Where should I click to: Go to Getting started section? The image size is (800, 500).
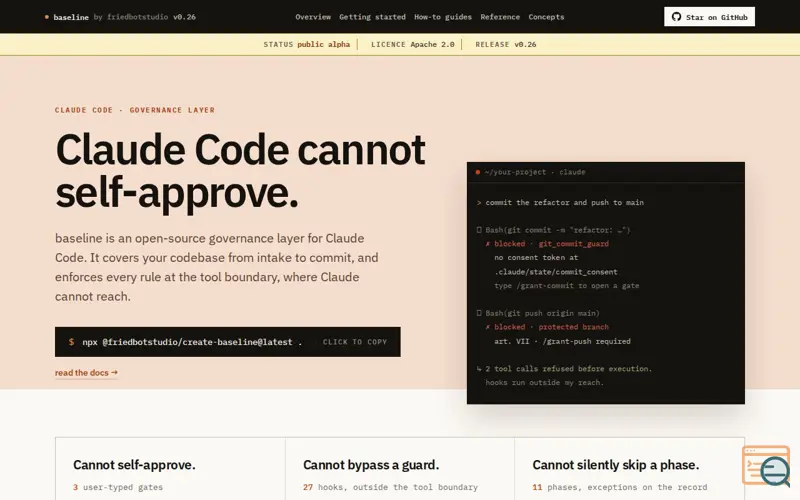(372, 17)
